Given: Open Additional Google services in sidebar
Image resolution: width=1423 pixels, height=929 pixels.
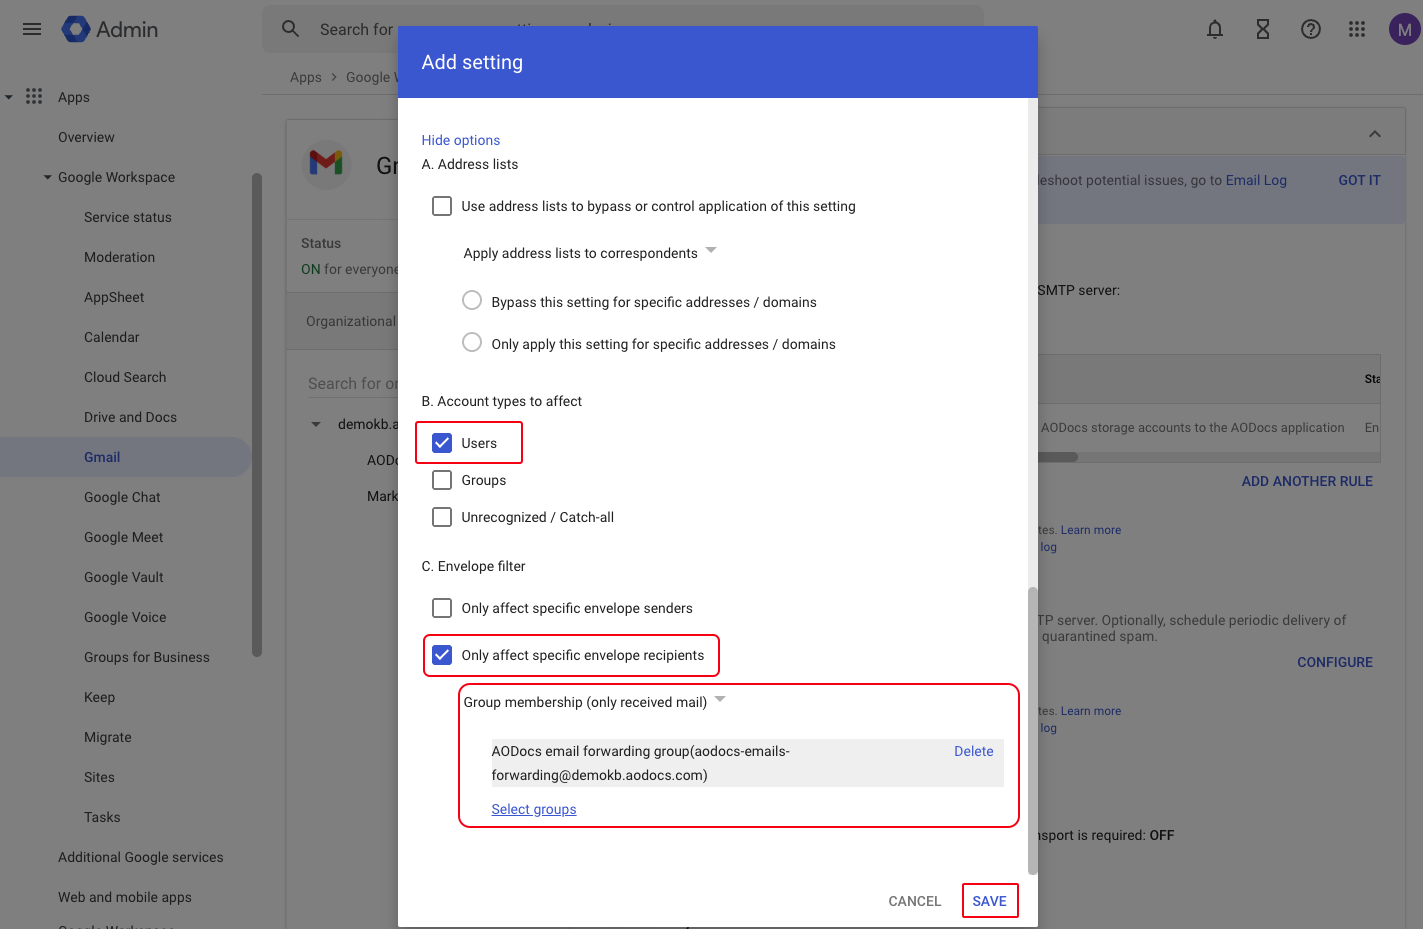Looking at the screenshot, I should tap(141, 857).
